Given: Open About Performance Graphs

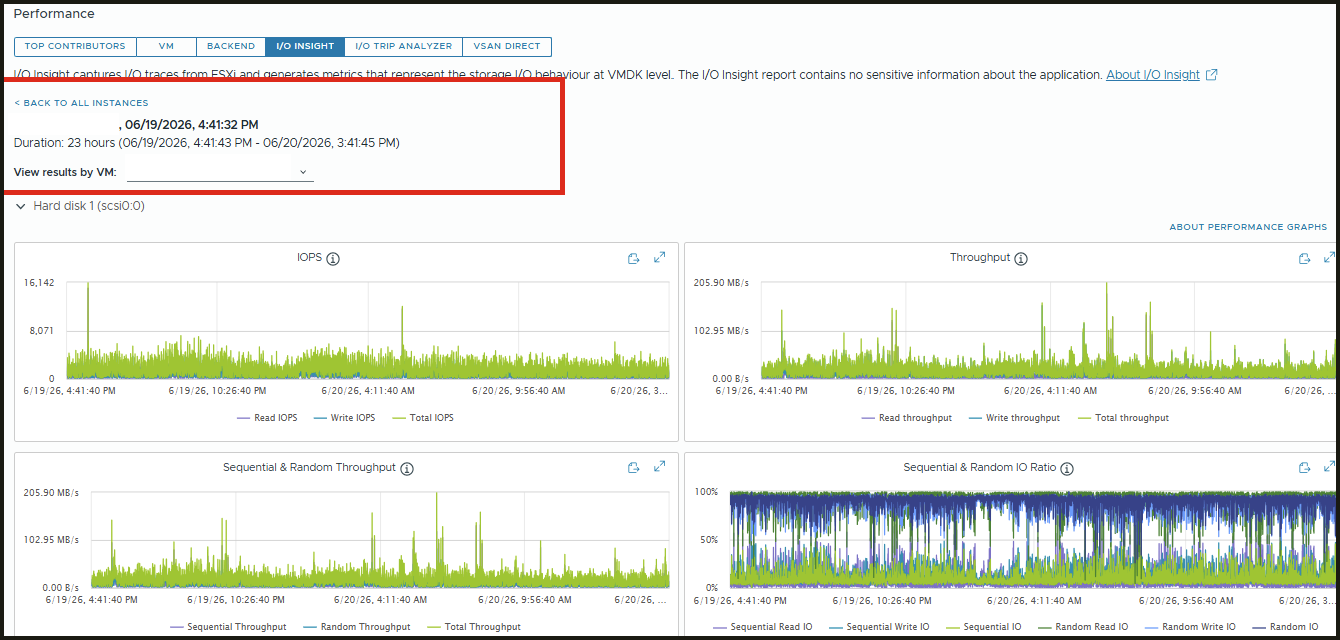Looking at the screenshot, I should (1248, 227).
